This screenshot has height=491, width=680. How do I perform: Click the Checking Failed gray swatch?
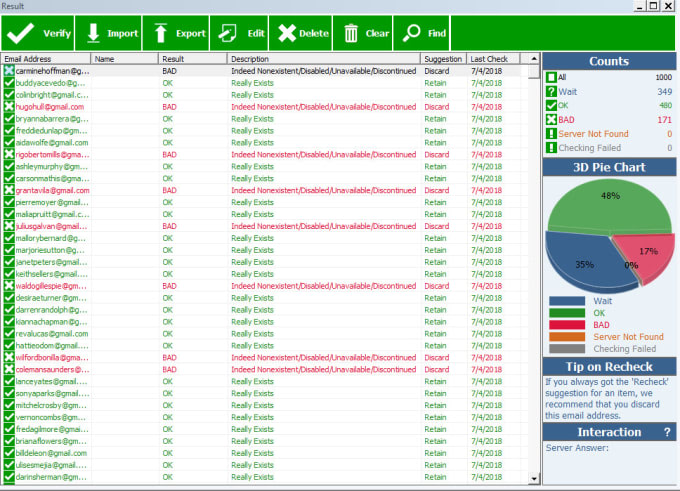point(567,349)
